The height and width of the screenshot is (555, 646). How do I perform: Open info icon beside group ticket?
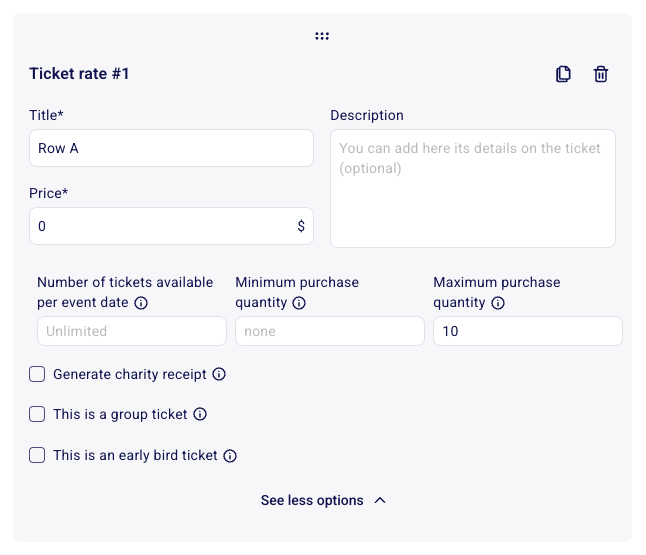click(200, 414)
